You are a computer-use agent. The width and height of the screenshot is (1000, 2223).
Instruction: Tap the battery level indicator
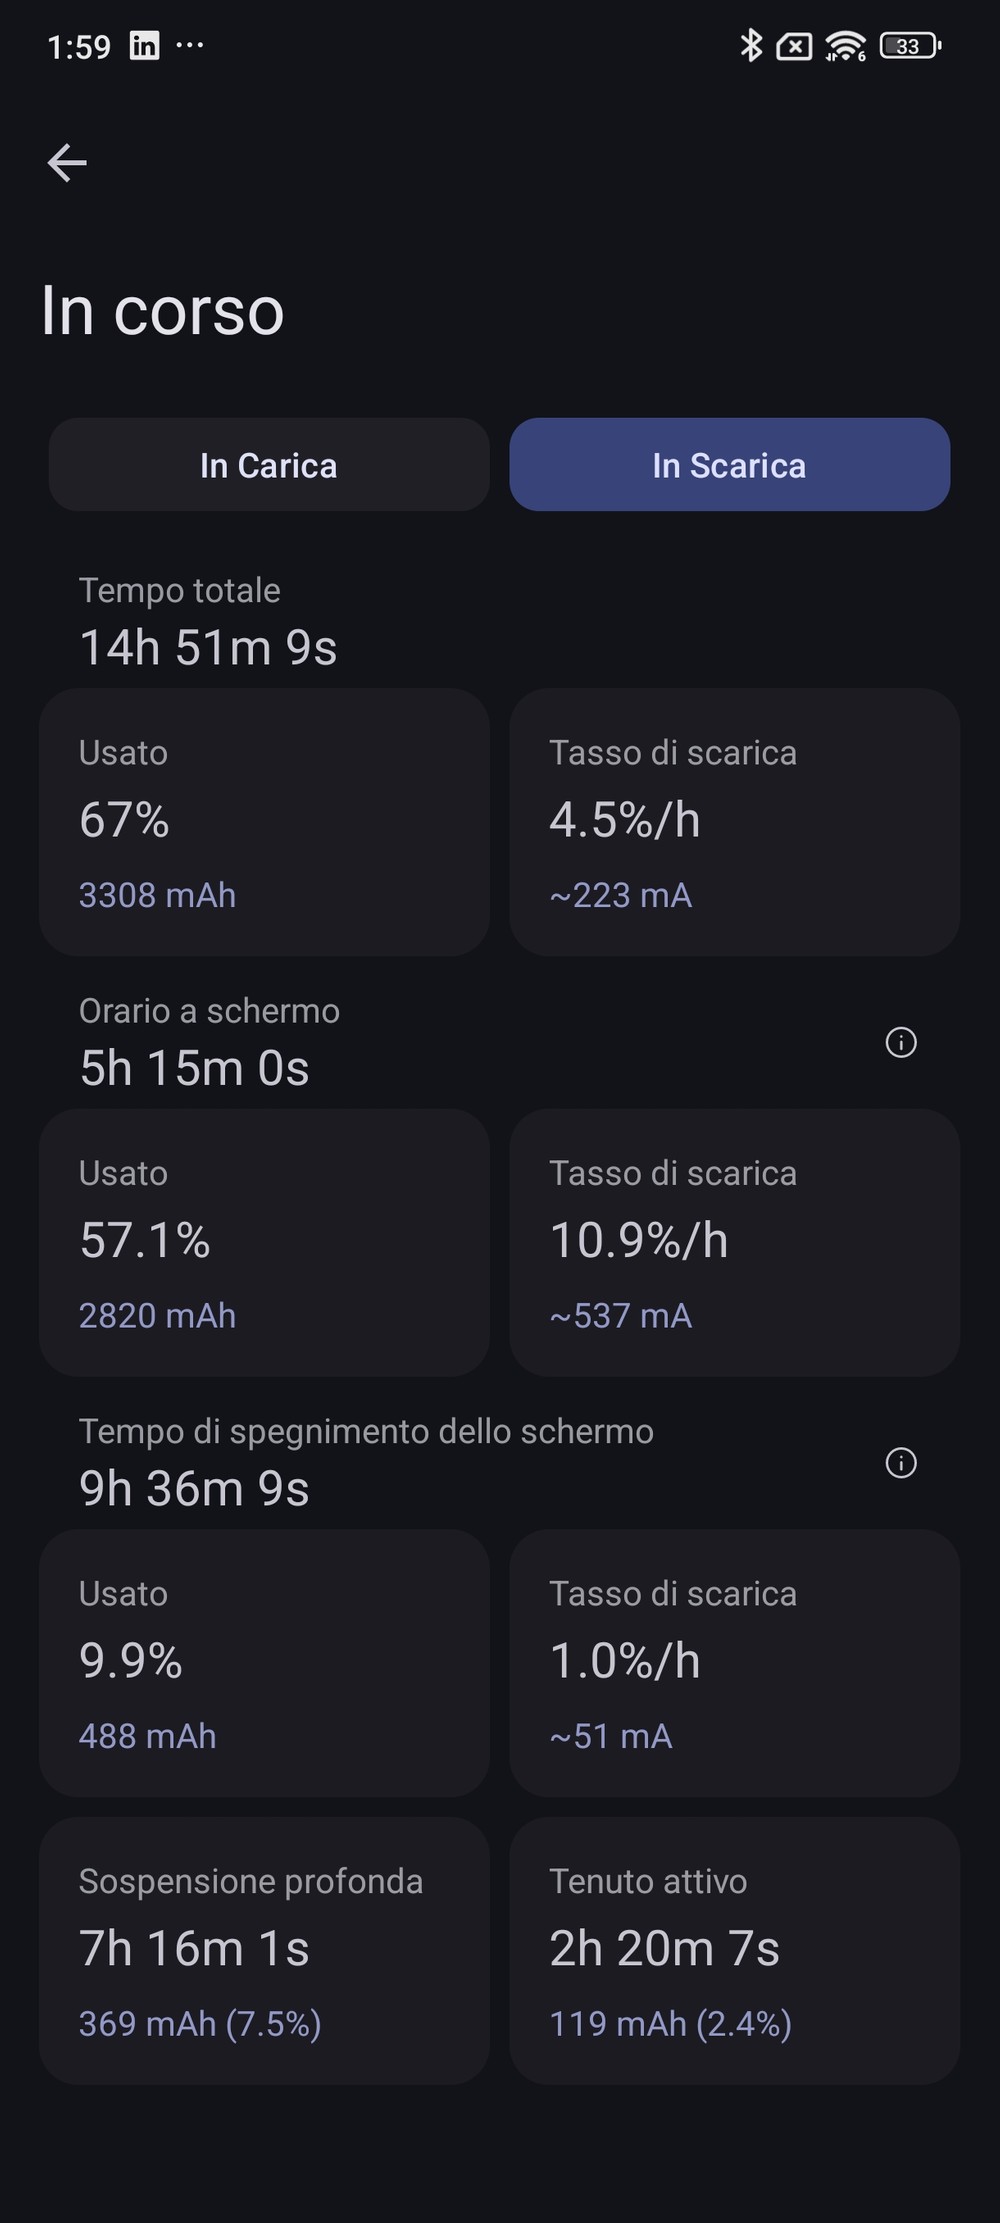[909, 46]
